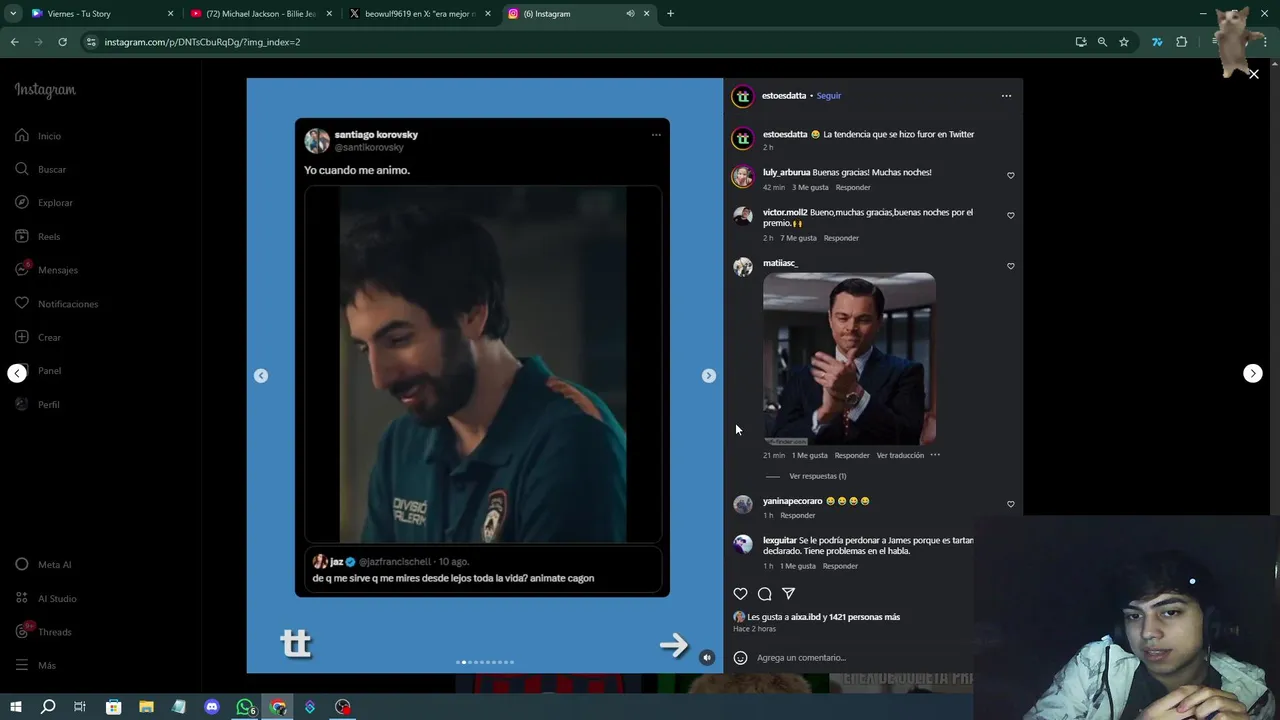Reply to lexguitar's comment
The height and width of the screenshot is (720, 1280).
tap(840, 566)
